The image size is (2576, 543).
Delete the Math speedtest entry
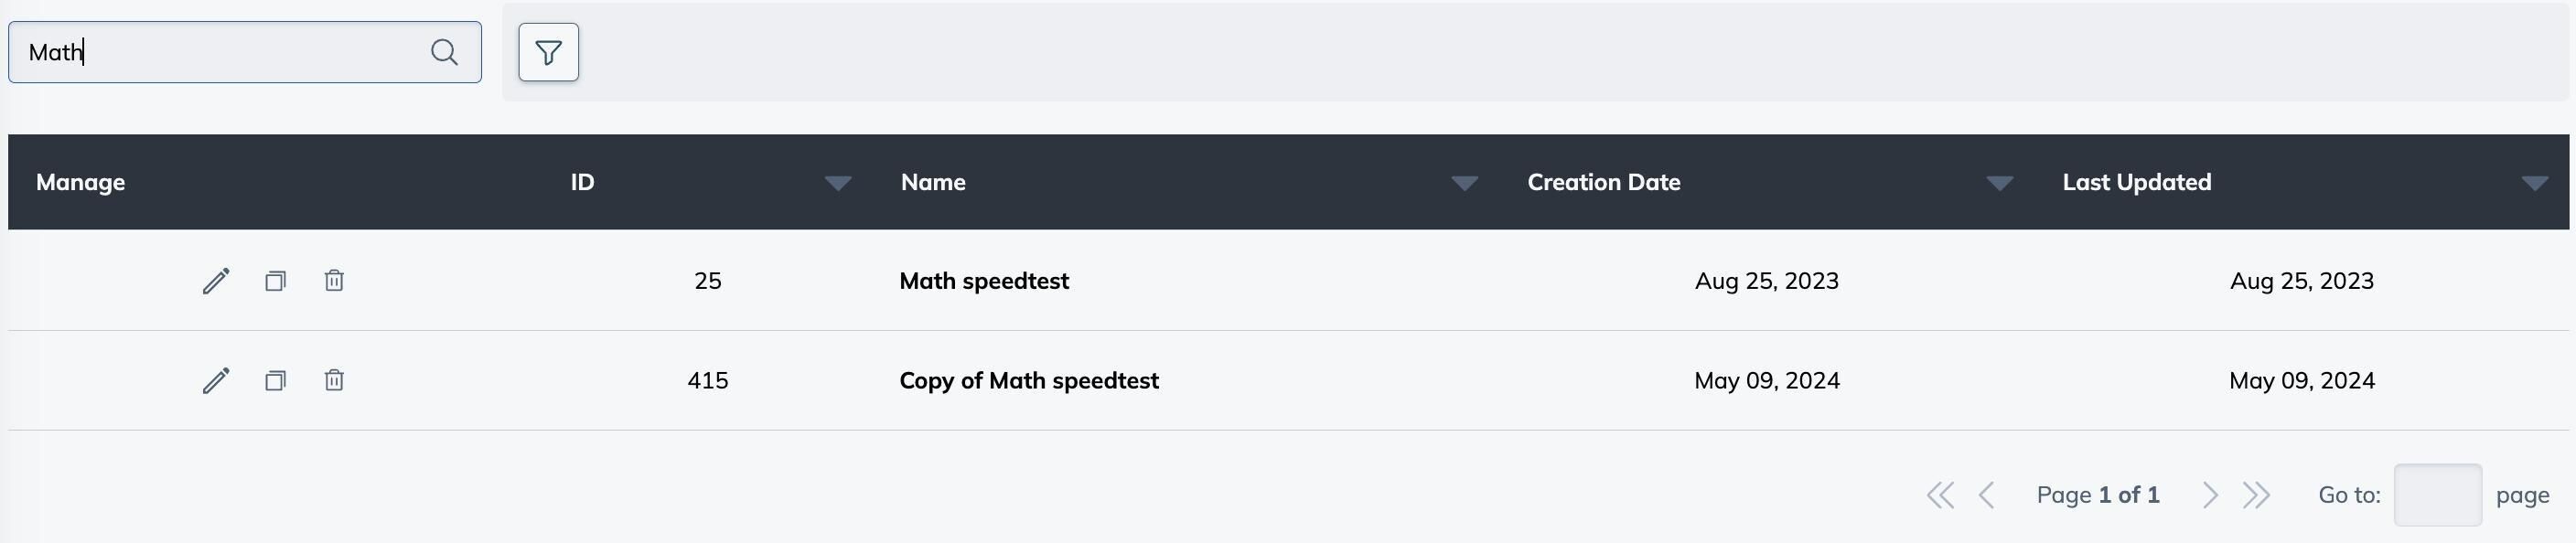tap(334, 281)
